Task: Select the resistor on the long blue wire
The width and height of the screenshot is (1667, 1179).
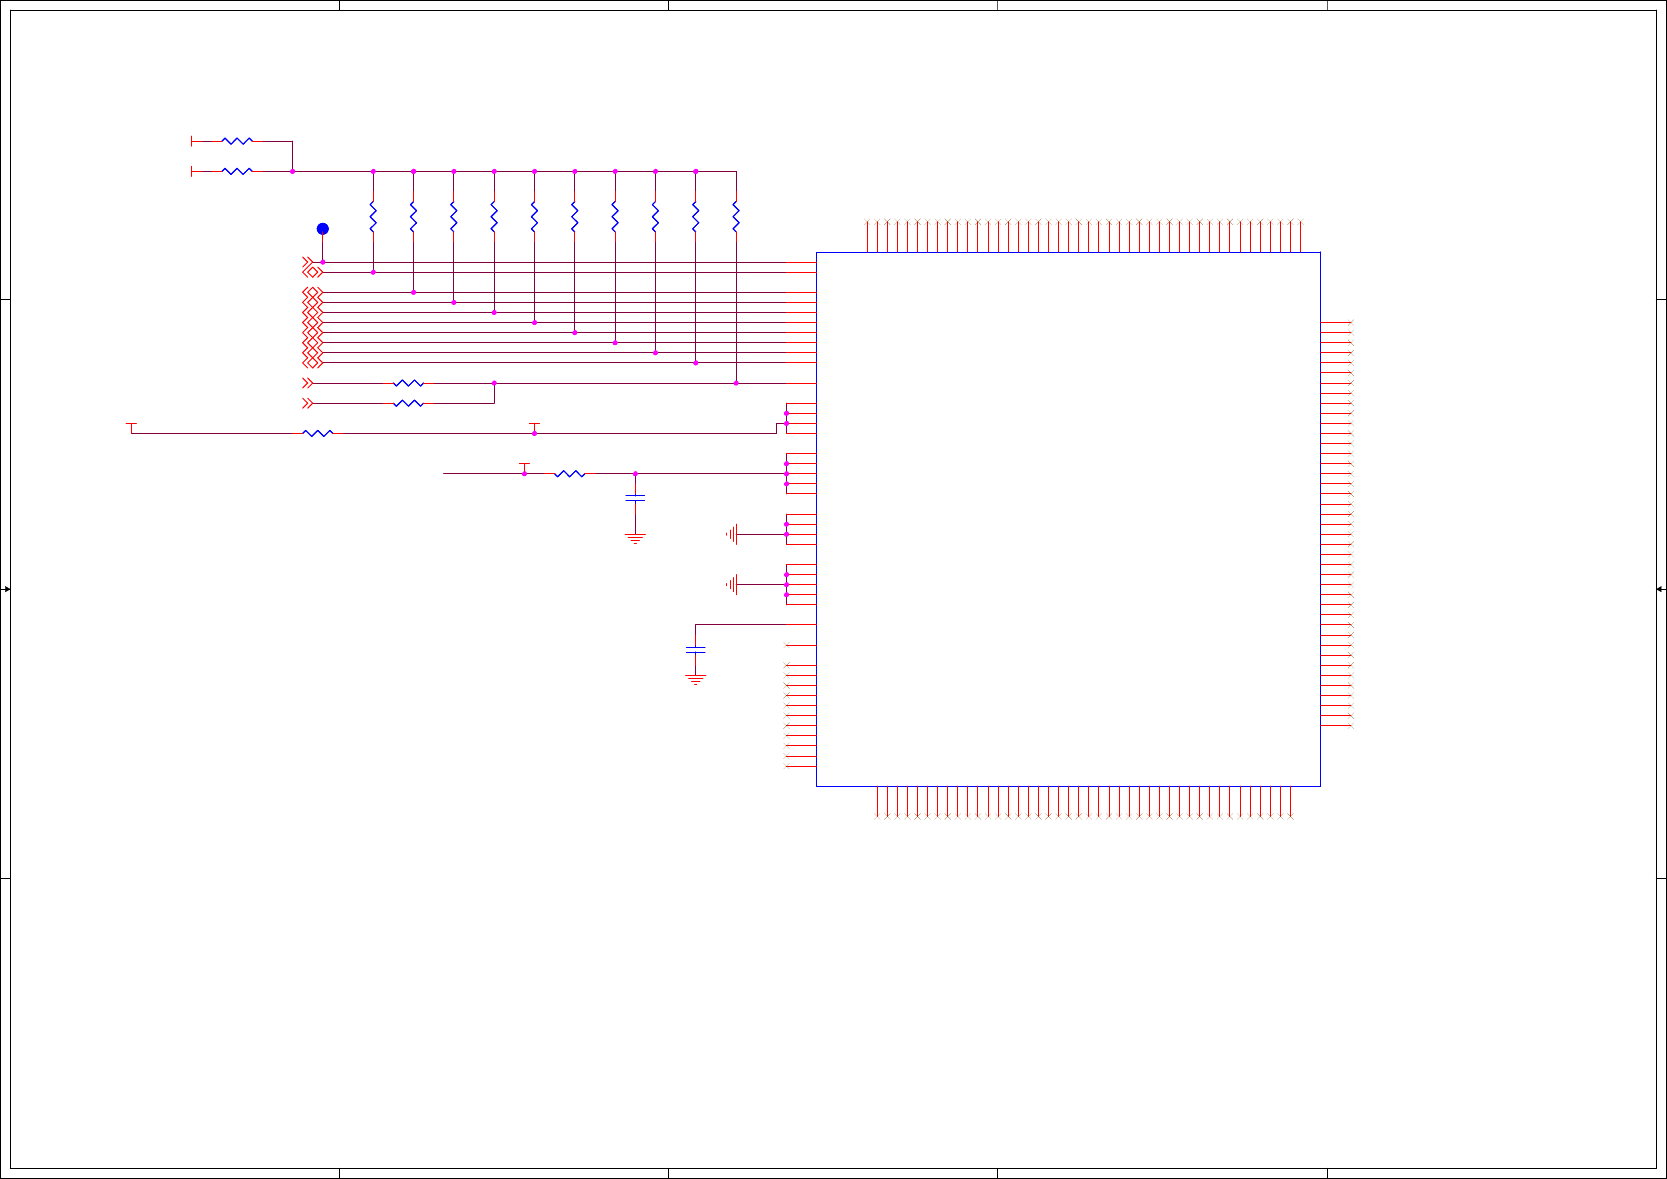Action: pos(318,433)
